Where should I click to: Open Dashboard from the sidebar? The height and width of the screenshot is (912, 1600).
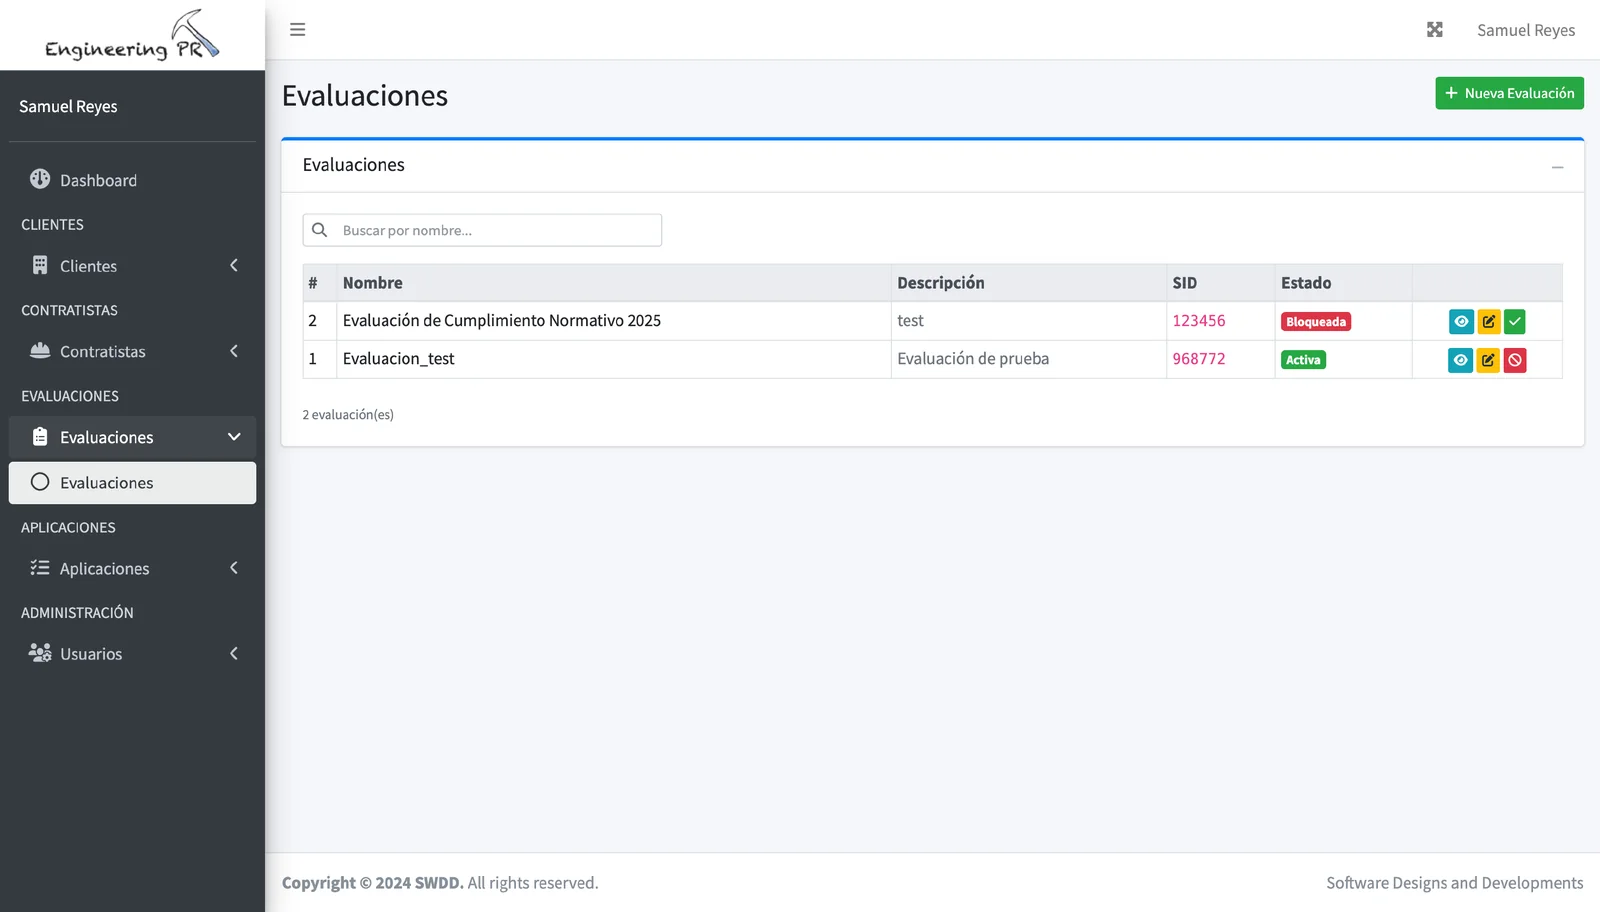[x=132, y=180]
